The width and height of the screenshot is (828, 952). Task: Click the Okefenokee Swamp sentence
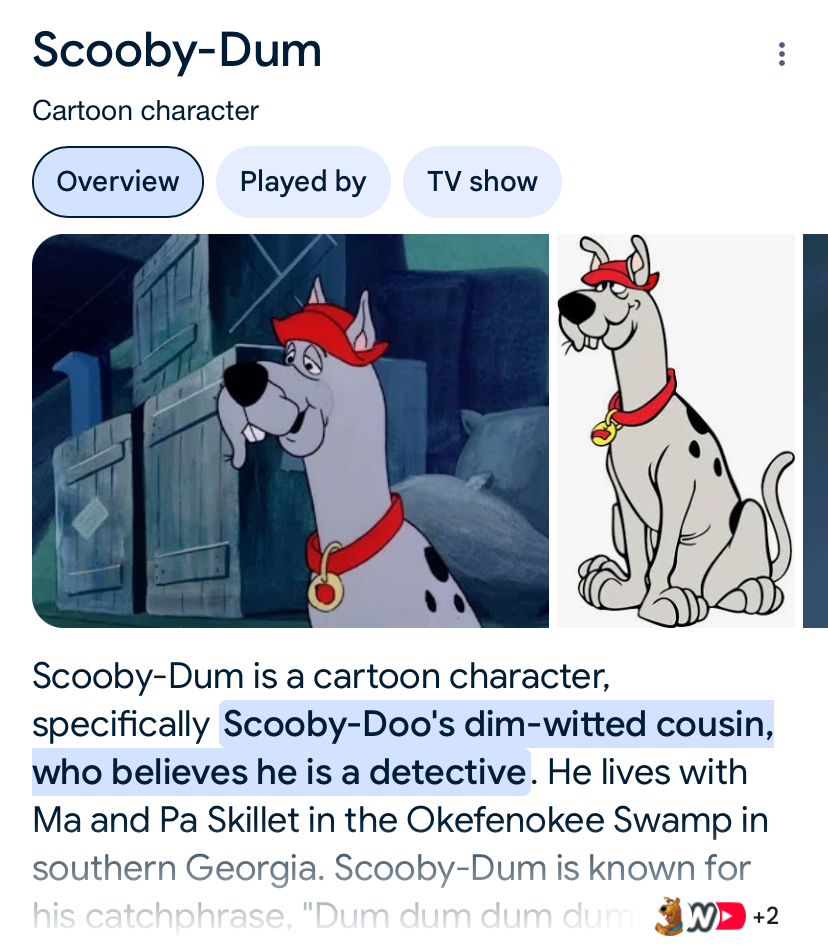[x=401, y=820]
